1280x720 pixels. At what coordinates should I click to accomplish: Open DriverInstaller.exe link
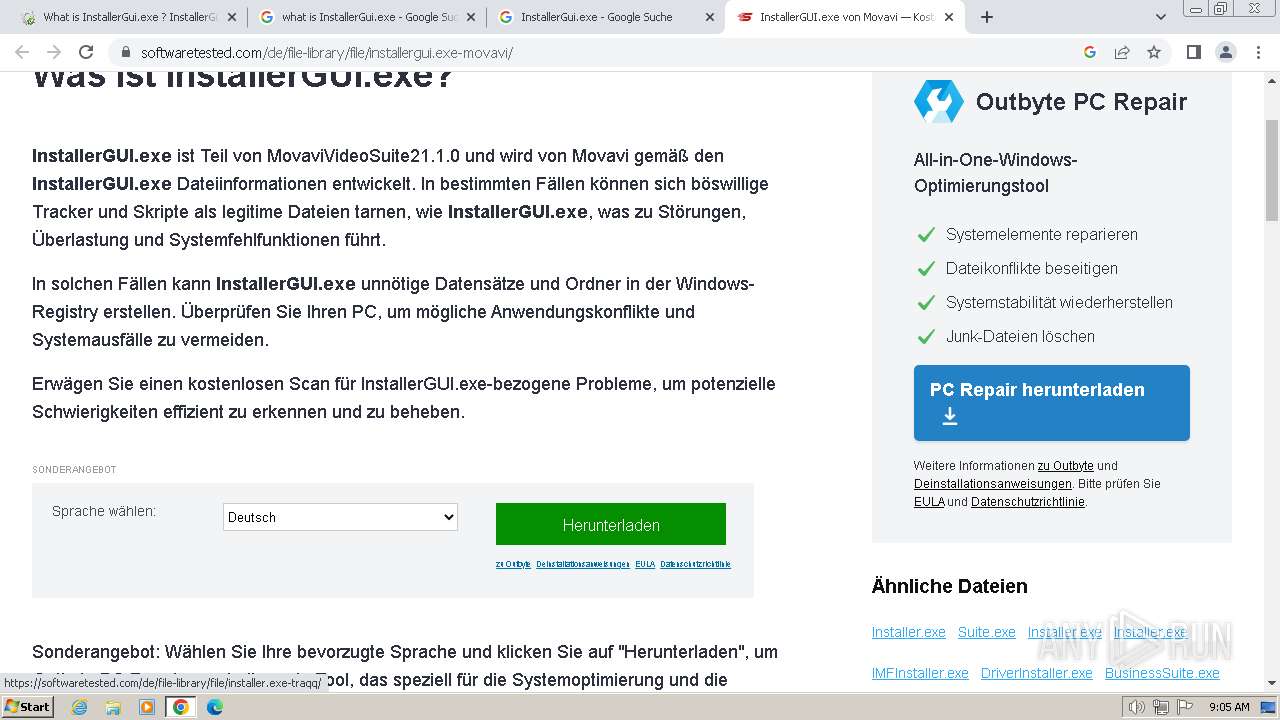click(x=1036, y=673)
